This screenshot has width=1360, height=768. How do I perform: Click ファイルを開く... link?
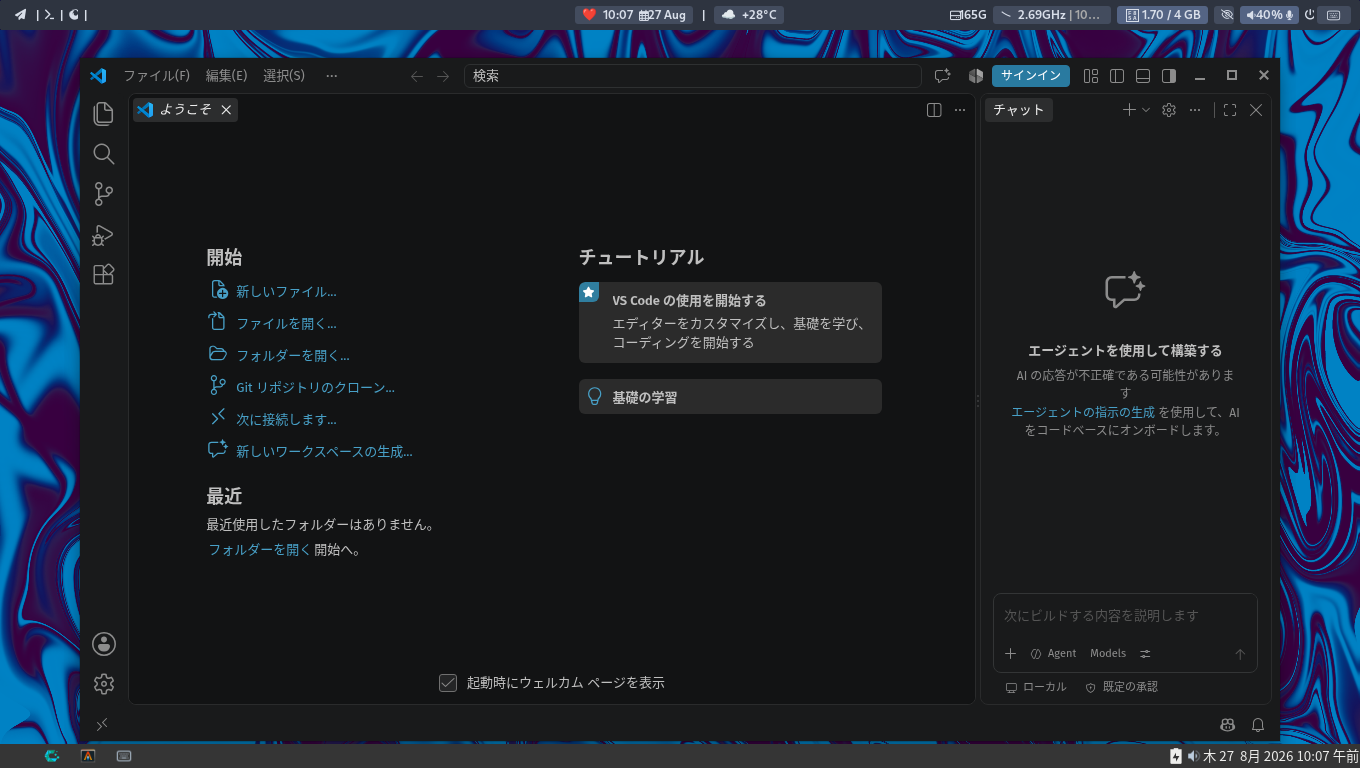click(x=286, y=324)
